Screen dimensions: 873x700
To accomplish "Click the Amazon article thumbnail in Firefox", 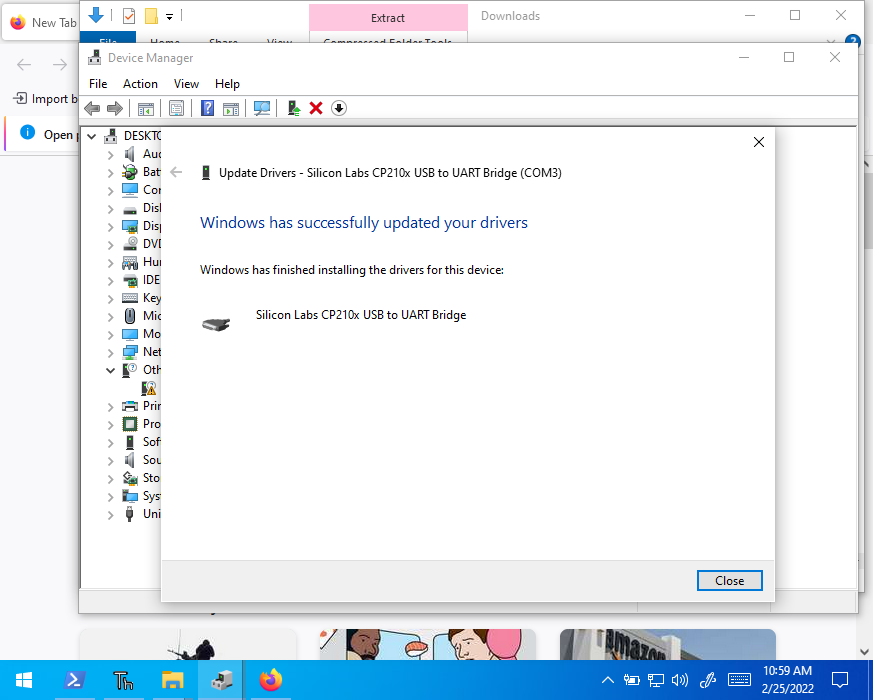I will coord(668,645).
